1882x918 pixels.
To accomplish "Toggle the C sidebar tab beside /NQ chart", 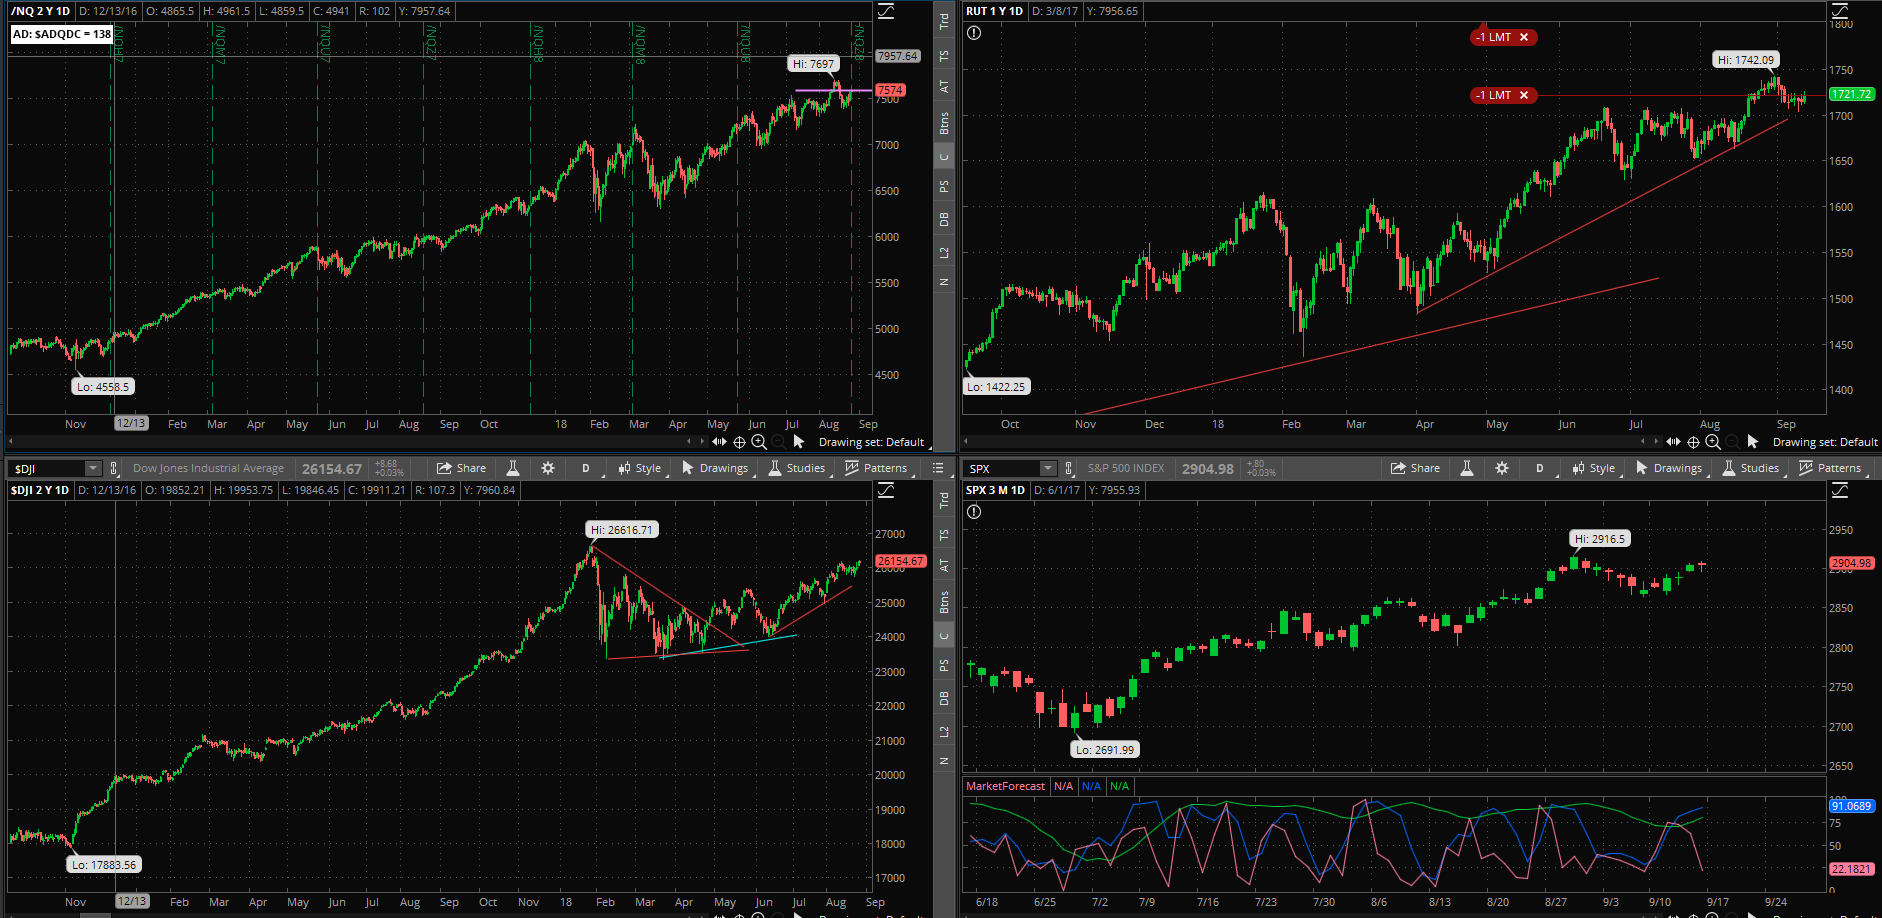I will pos(944,157).
